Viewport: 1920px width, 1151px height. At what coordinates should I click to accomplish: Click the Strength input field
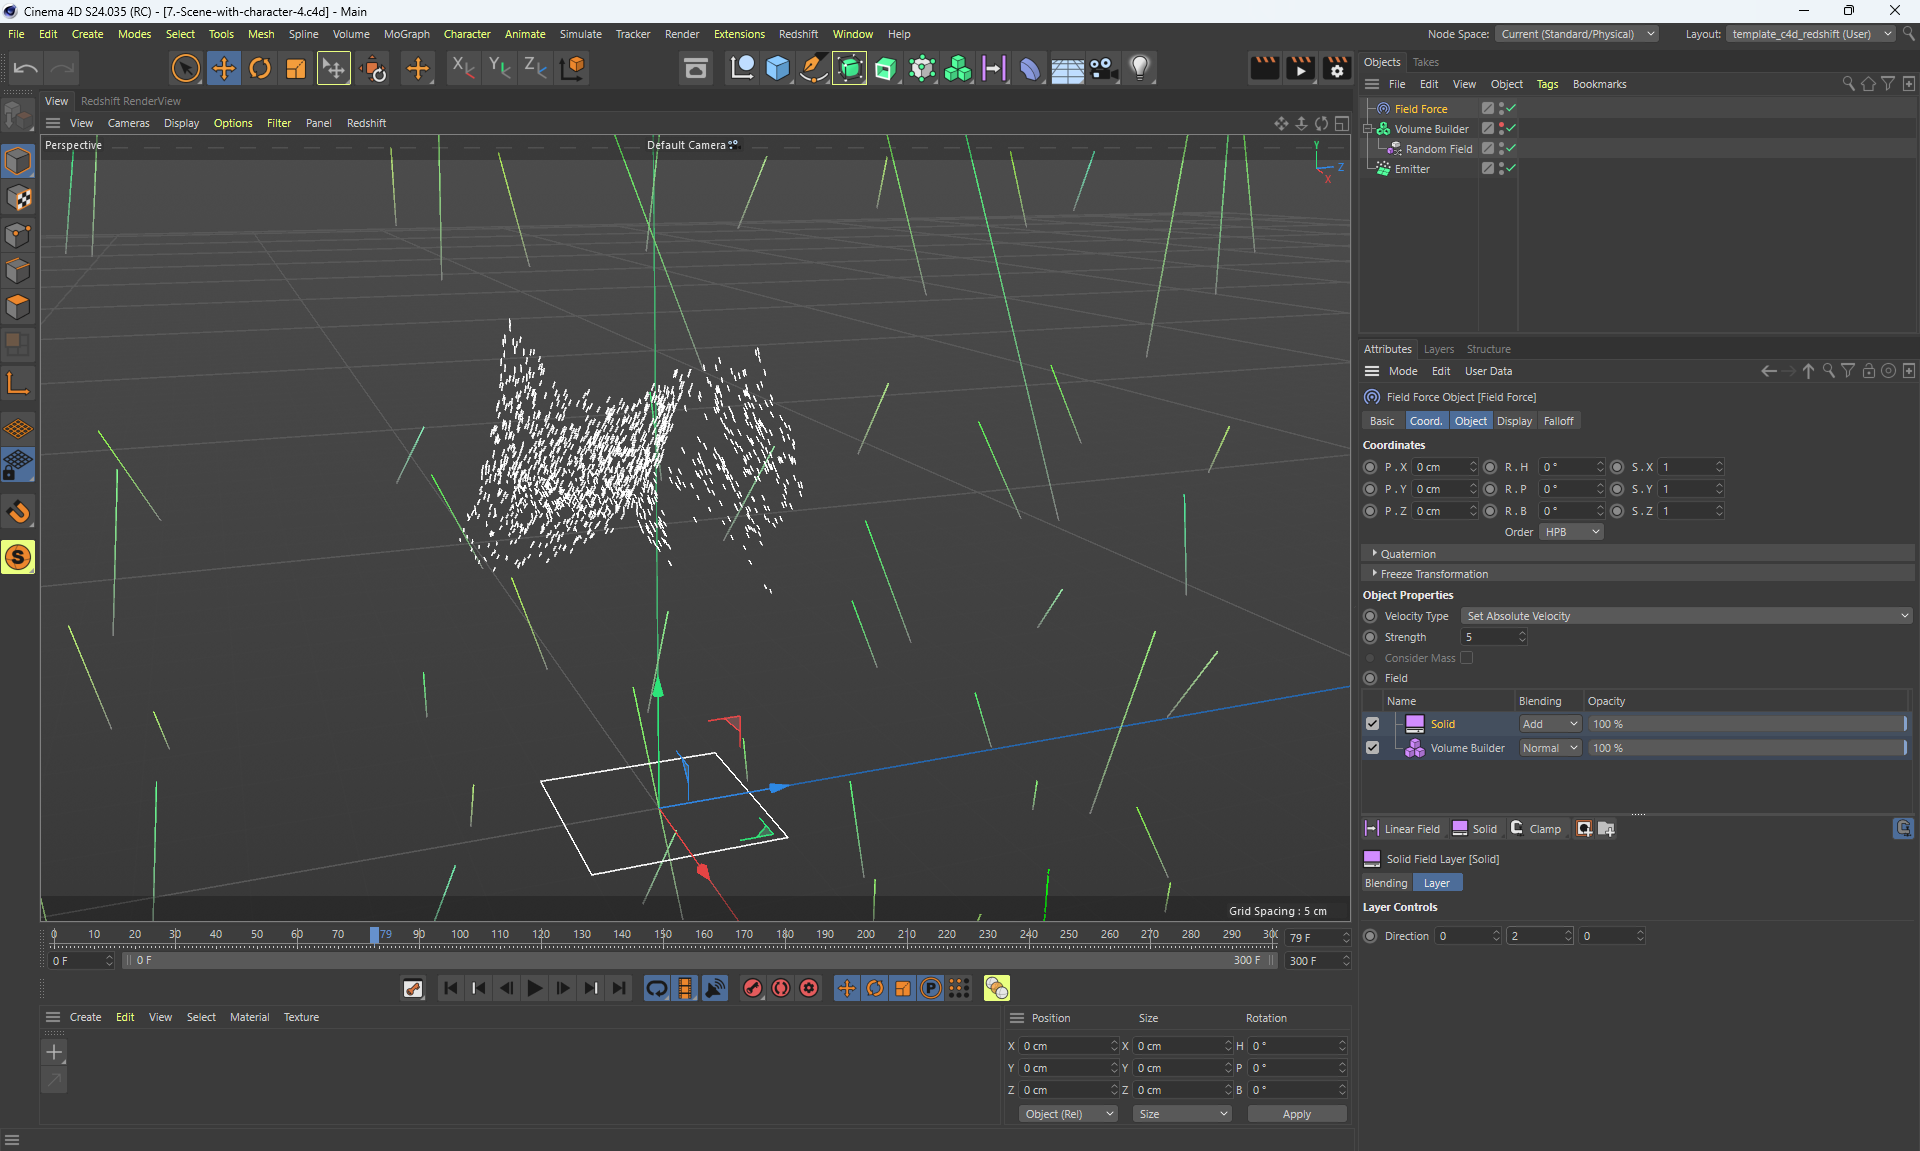(x=1488, y=637)
